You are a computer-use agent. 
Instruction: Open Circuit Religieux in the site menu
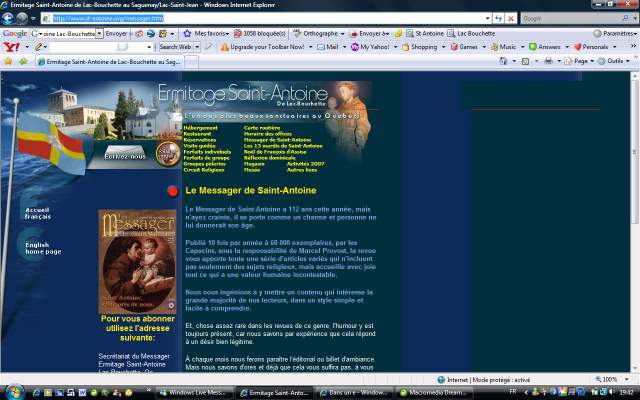pos(204,170)
